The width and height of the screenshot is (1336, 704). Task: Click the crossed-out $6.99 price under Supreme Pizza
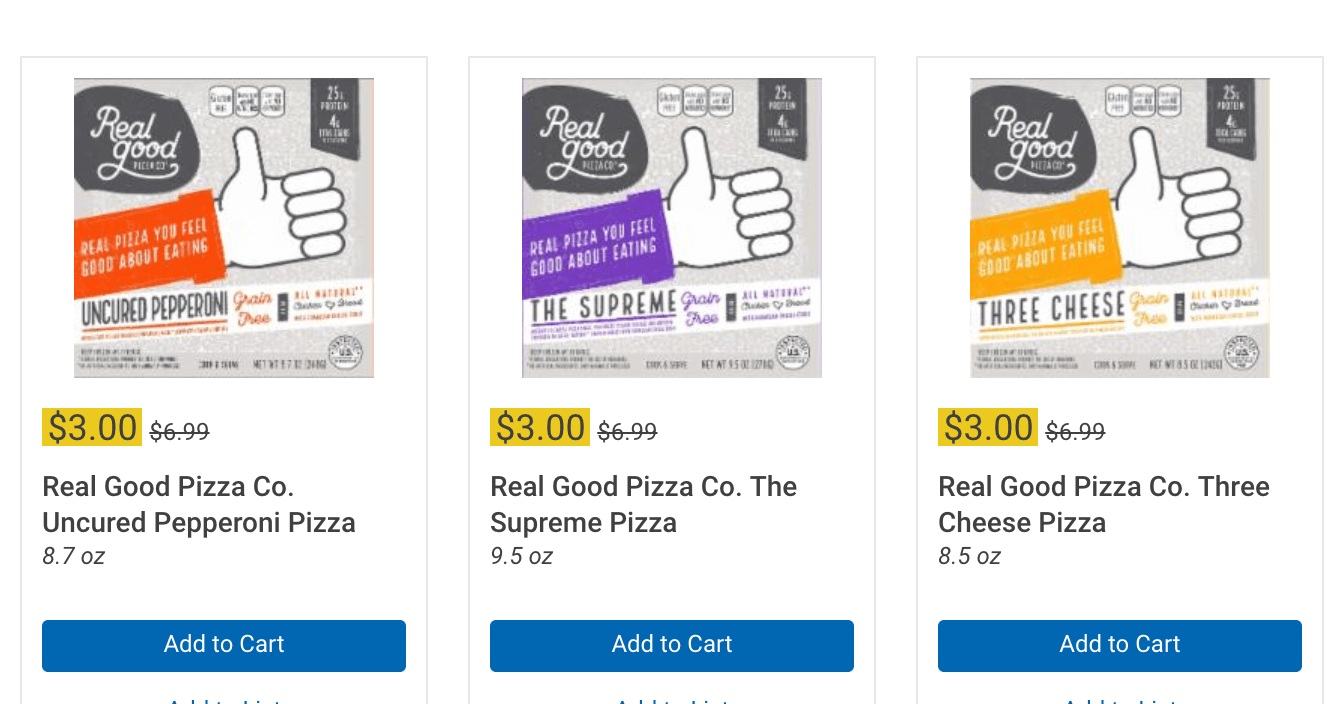628,432
